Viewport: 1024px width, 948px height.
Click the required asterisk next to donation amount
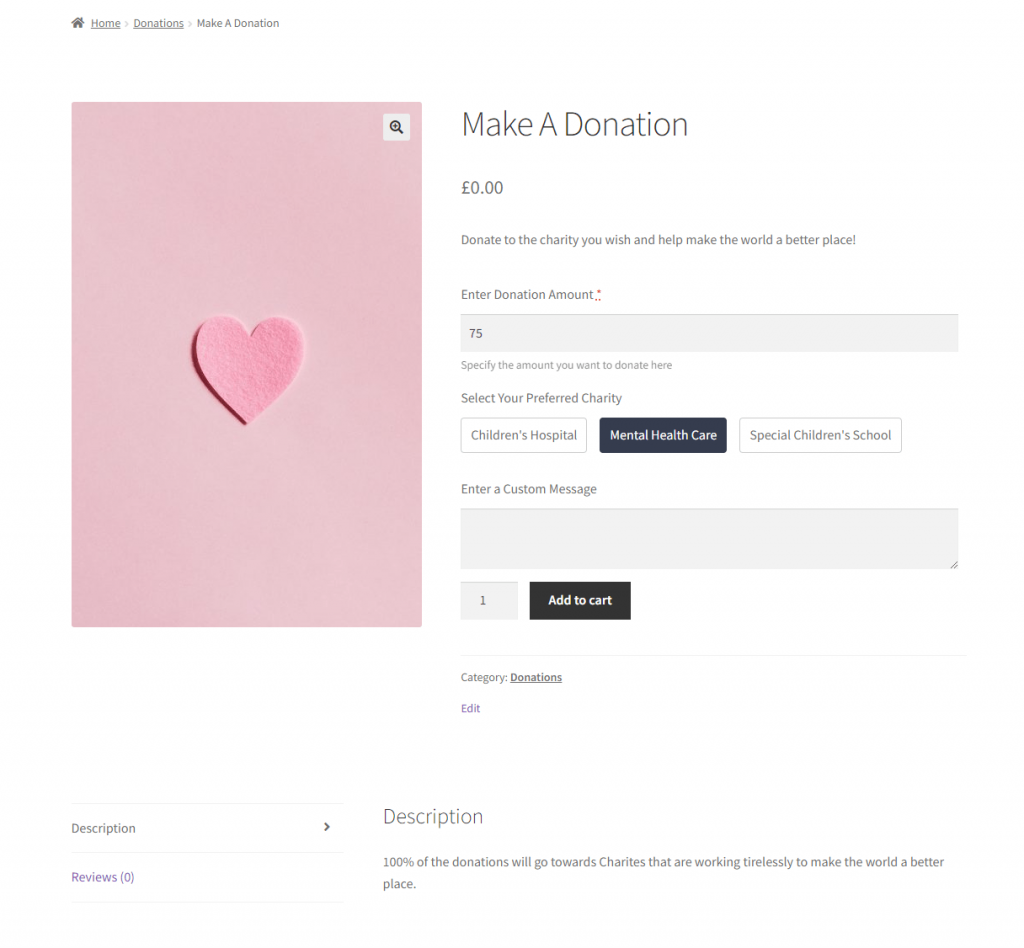[598, 293]
